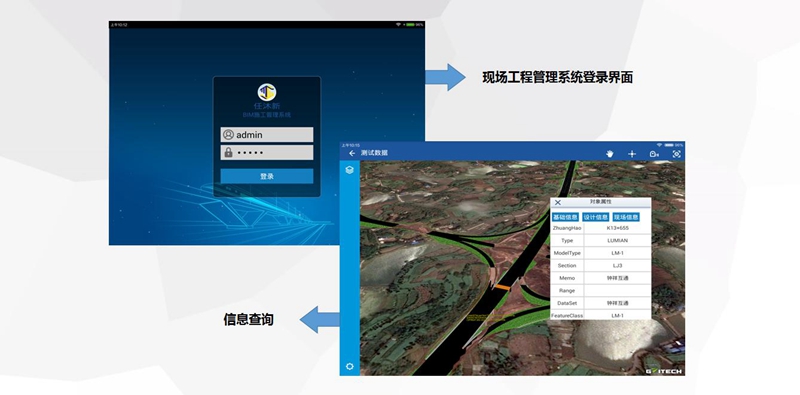
Task: Select the ZhuangHao K13+655 row
Action: pyautogui.click(x=601, y=228)
